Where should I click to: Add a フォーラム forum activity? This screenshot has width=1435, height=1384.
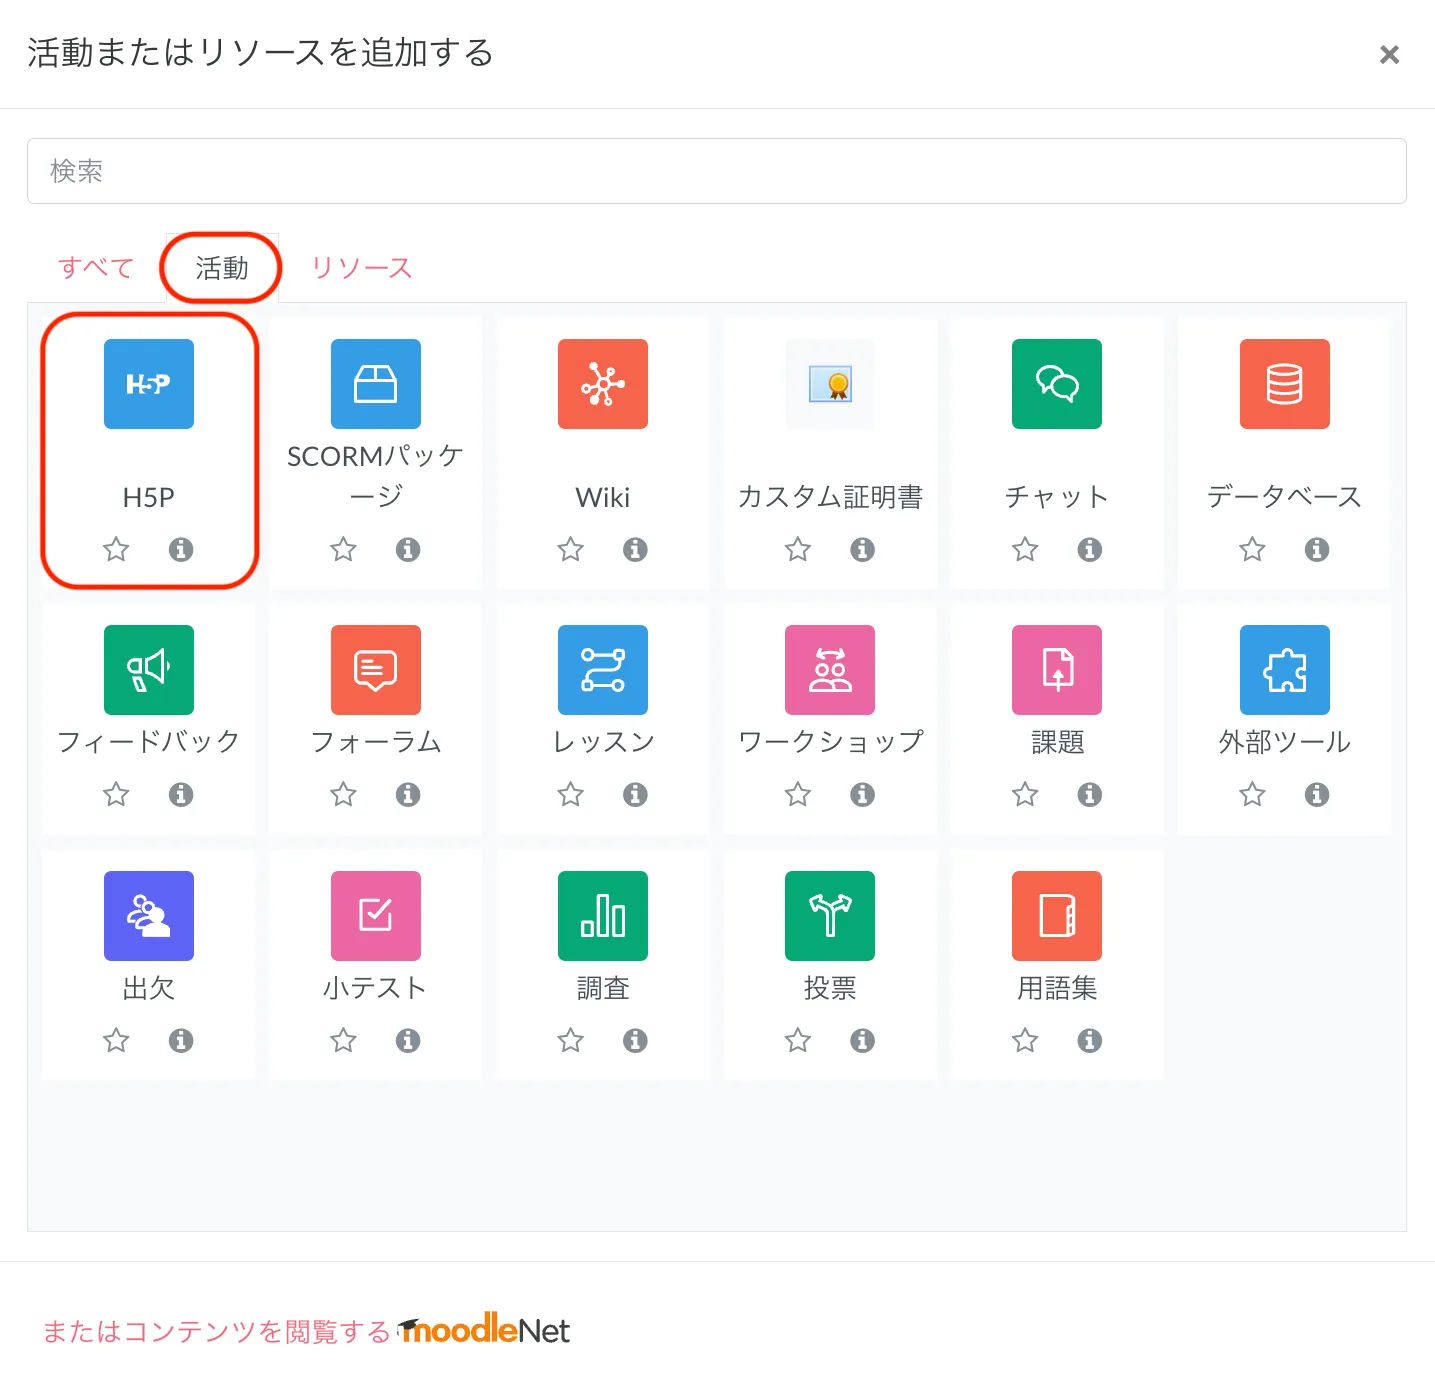pos(375,670)
